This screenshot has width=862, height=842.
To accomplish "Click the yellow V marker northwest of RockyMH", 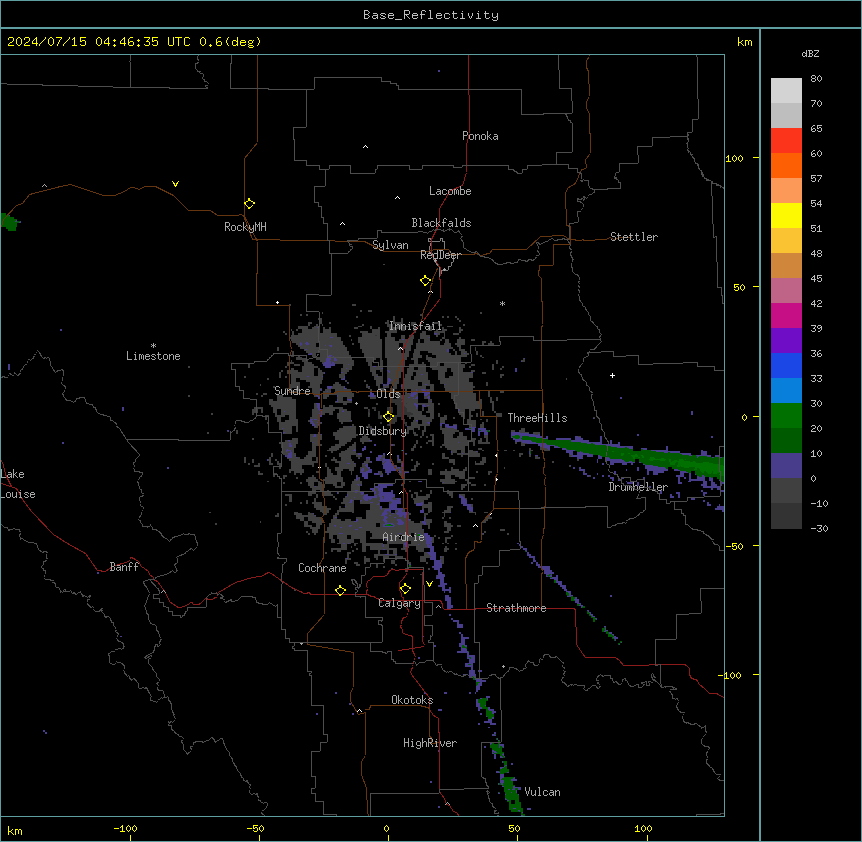I will click(x=175, y=184).
